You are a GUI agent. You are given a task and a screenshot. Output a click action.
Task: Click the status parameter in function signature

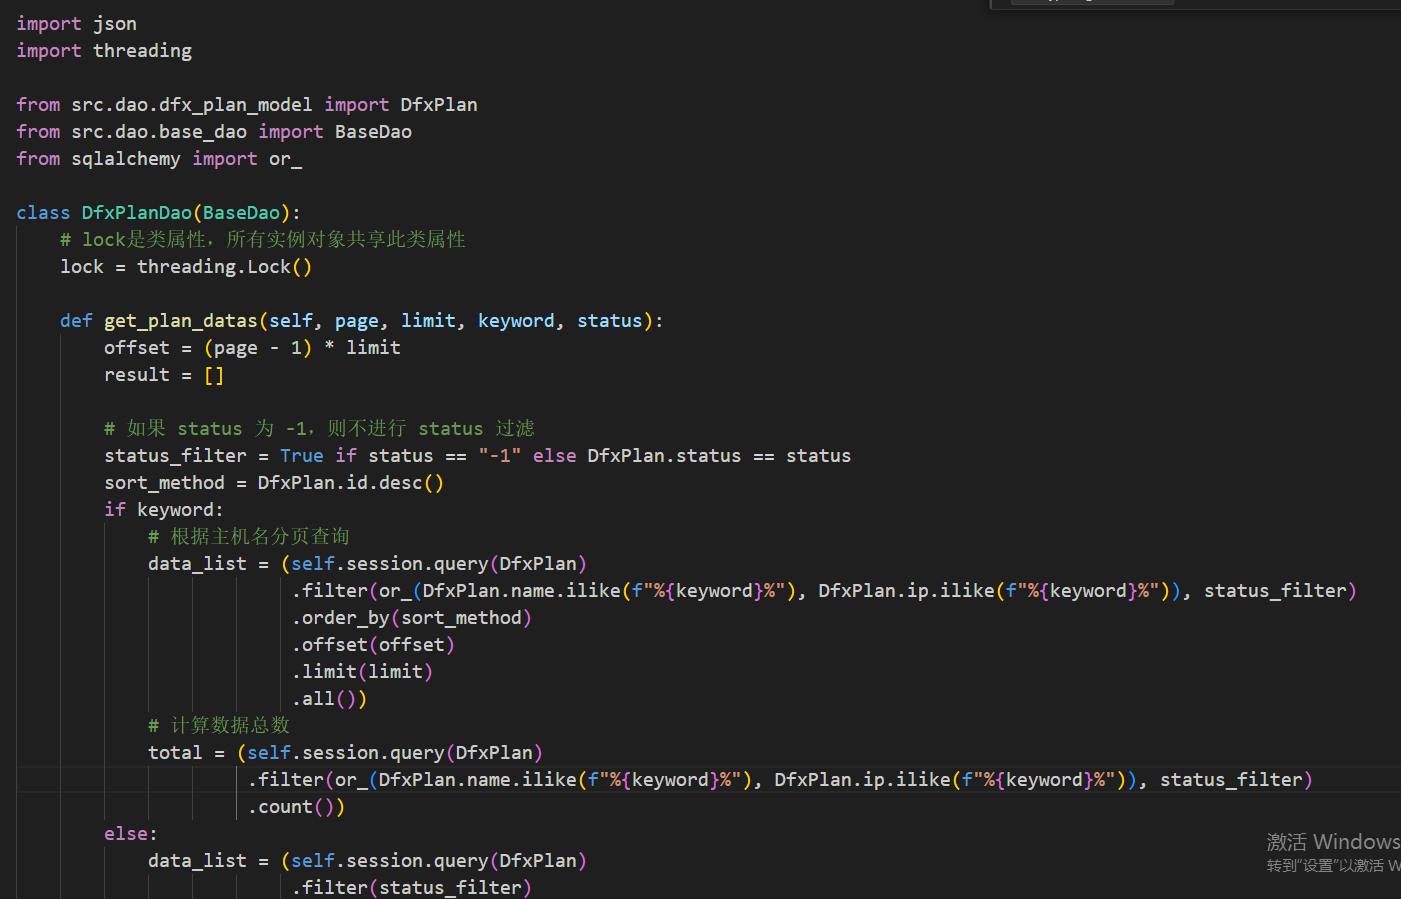[x=609, y=321]
